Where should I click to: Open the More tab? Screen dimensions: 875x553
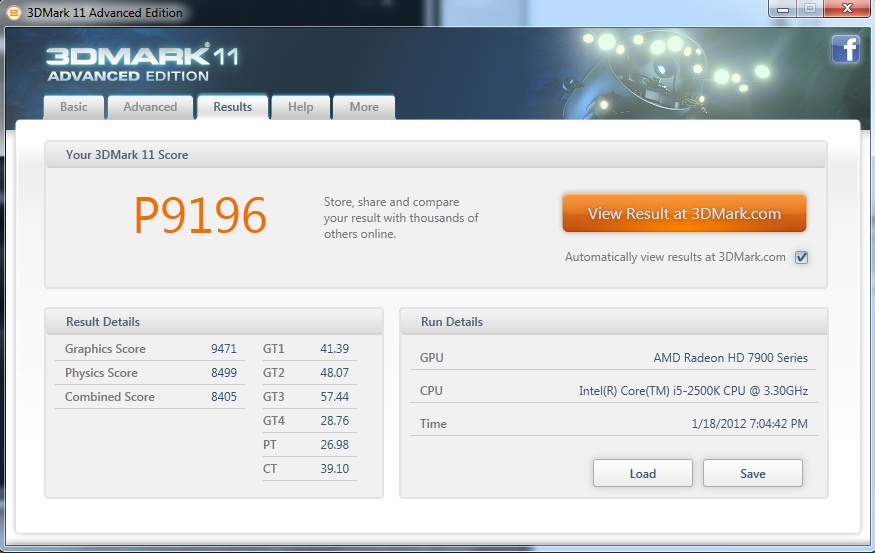(x=364, y=107)
